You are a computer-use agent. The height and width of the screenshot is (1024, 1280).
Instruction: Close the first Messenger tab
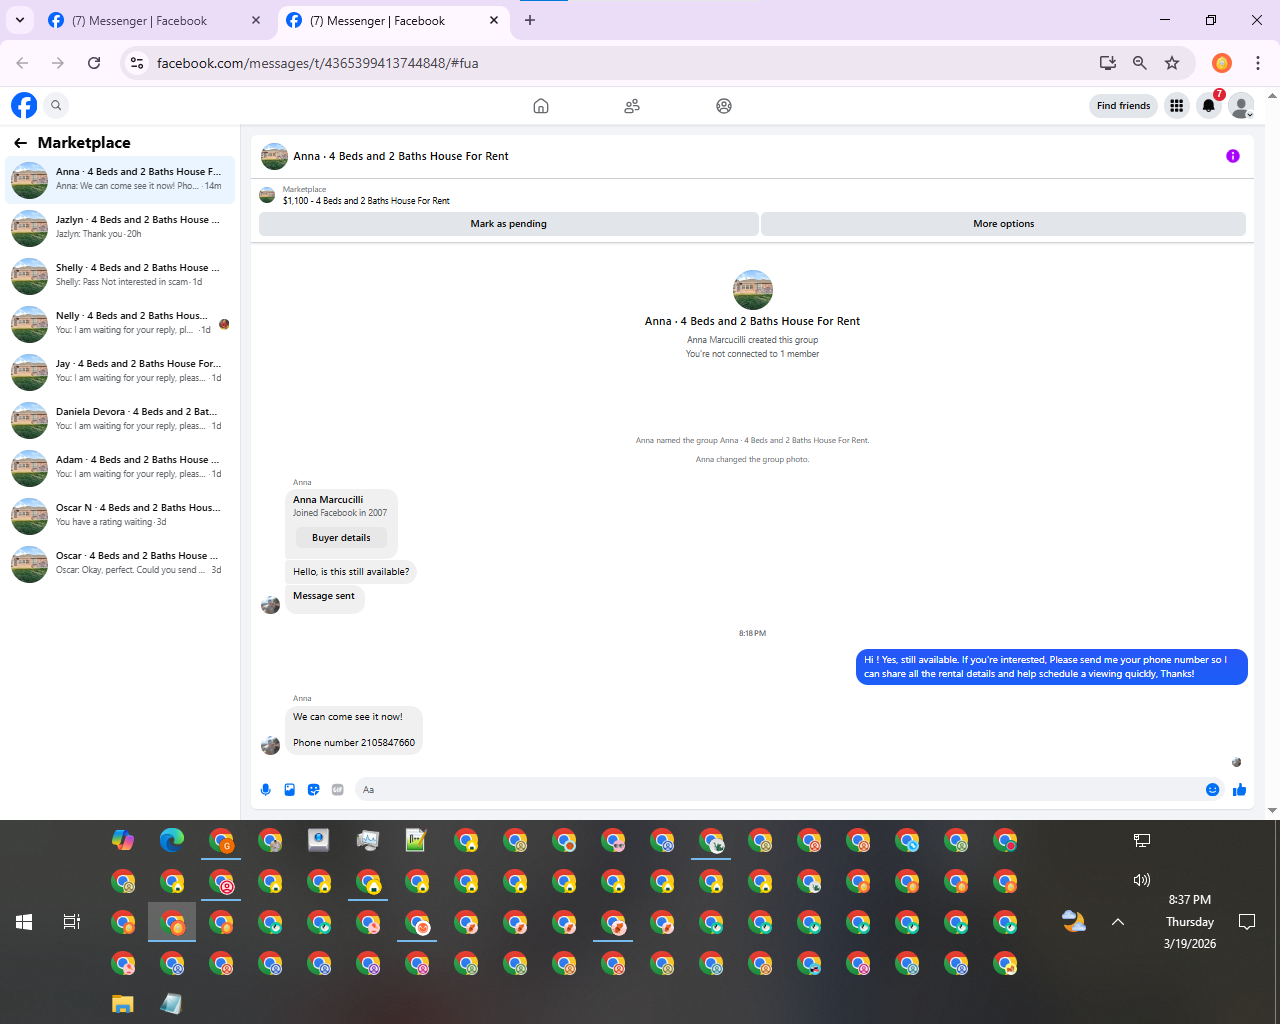coord(256,20)
